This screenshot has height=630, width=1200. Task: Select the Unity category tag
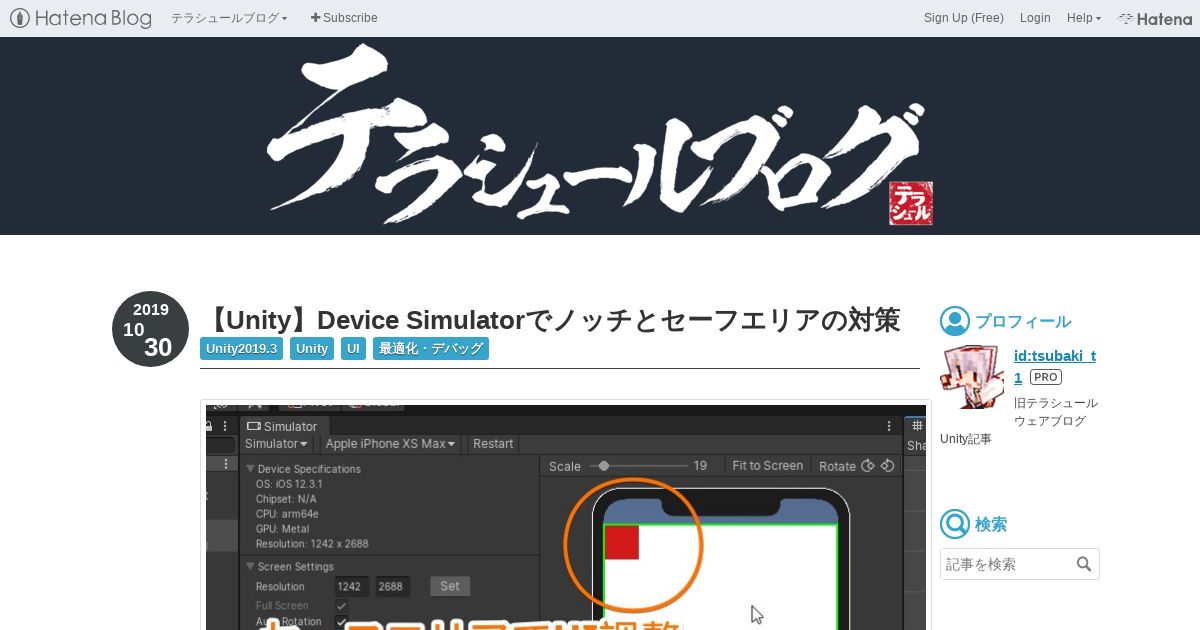(312, 349)
